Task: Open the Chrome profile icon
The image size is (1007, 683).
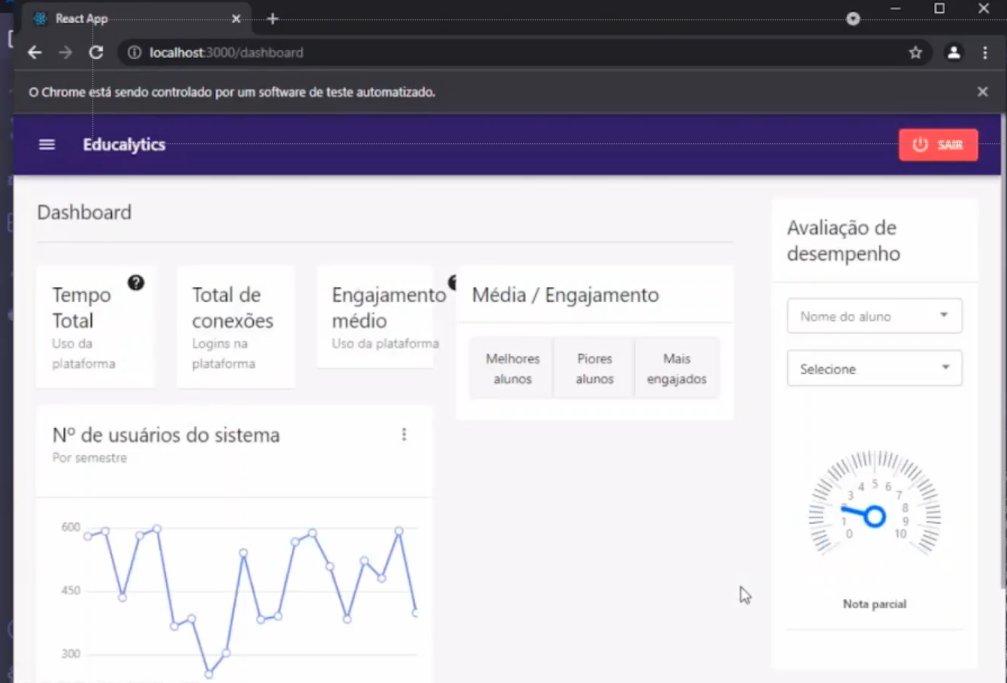Action: tap(954, 53)
